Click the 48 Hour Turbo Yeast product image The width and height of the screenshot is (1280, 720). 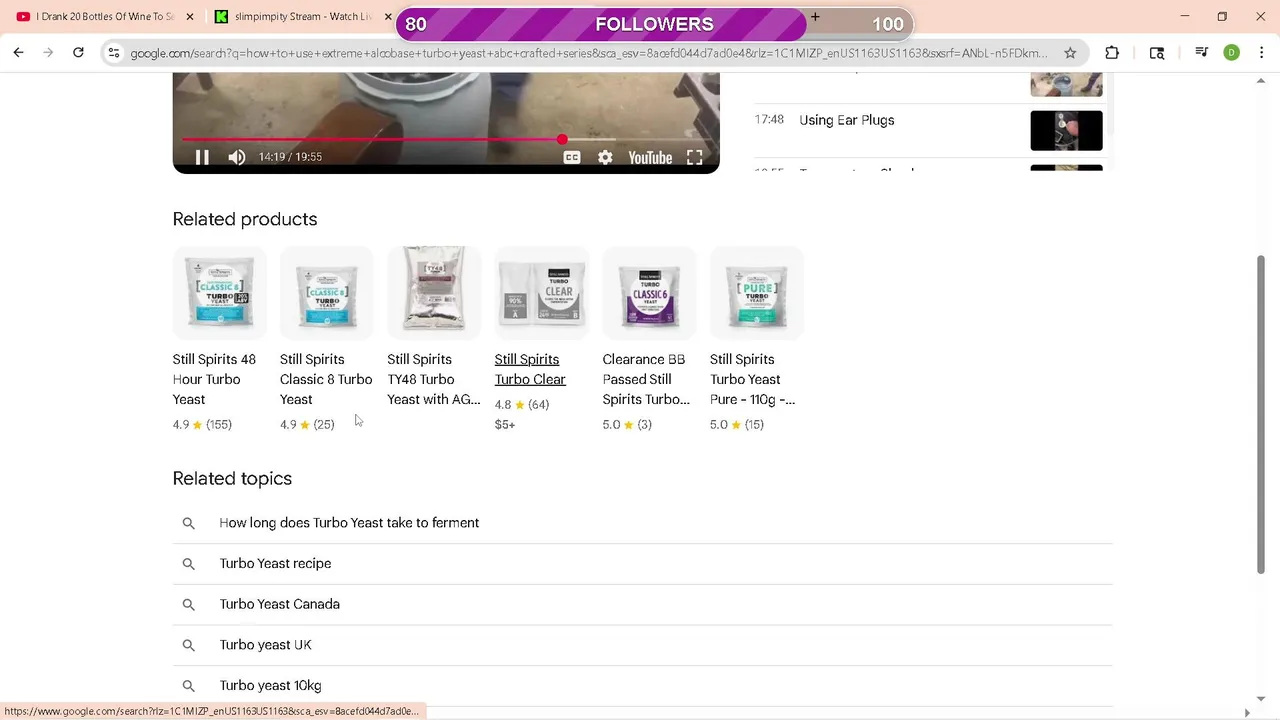click(x=219, y=292)
